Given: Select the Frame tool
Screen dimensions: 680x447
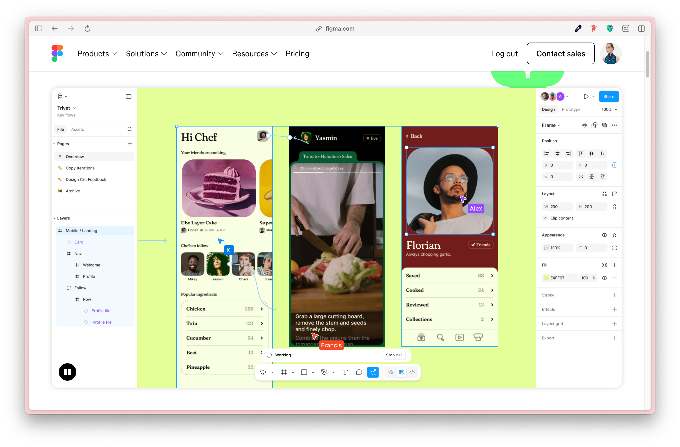Looking at the screenshot, I should click(284, 372).
